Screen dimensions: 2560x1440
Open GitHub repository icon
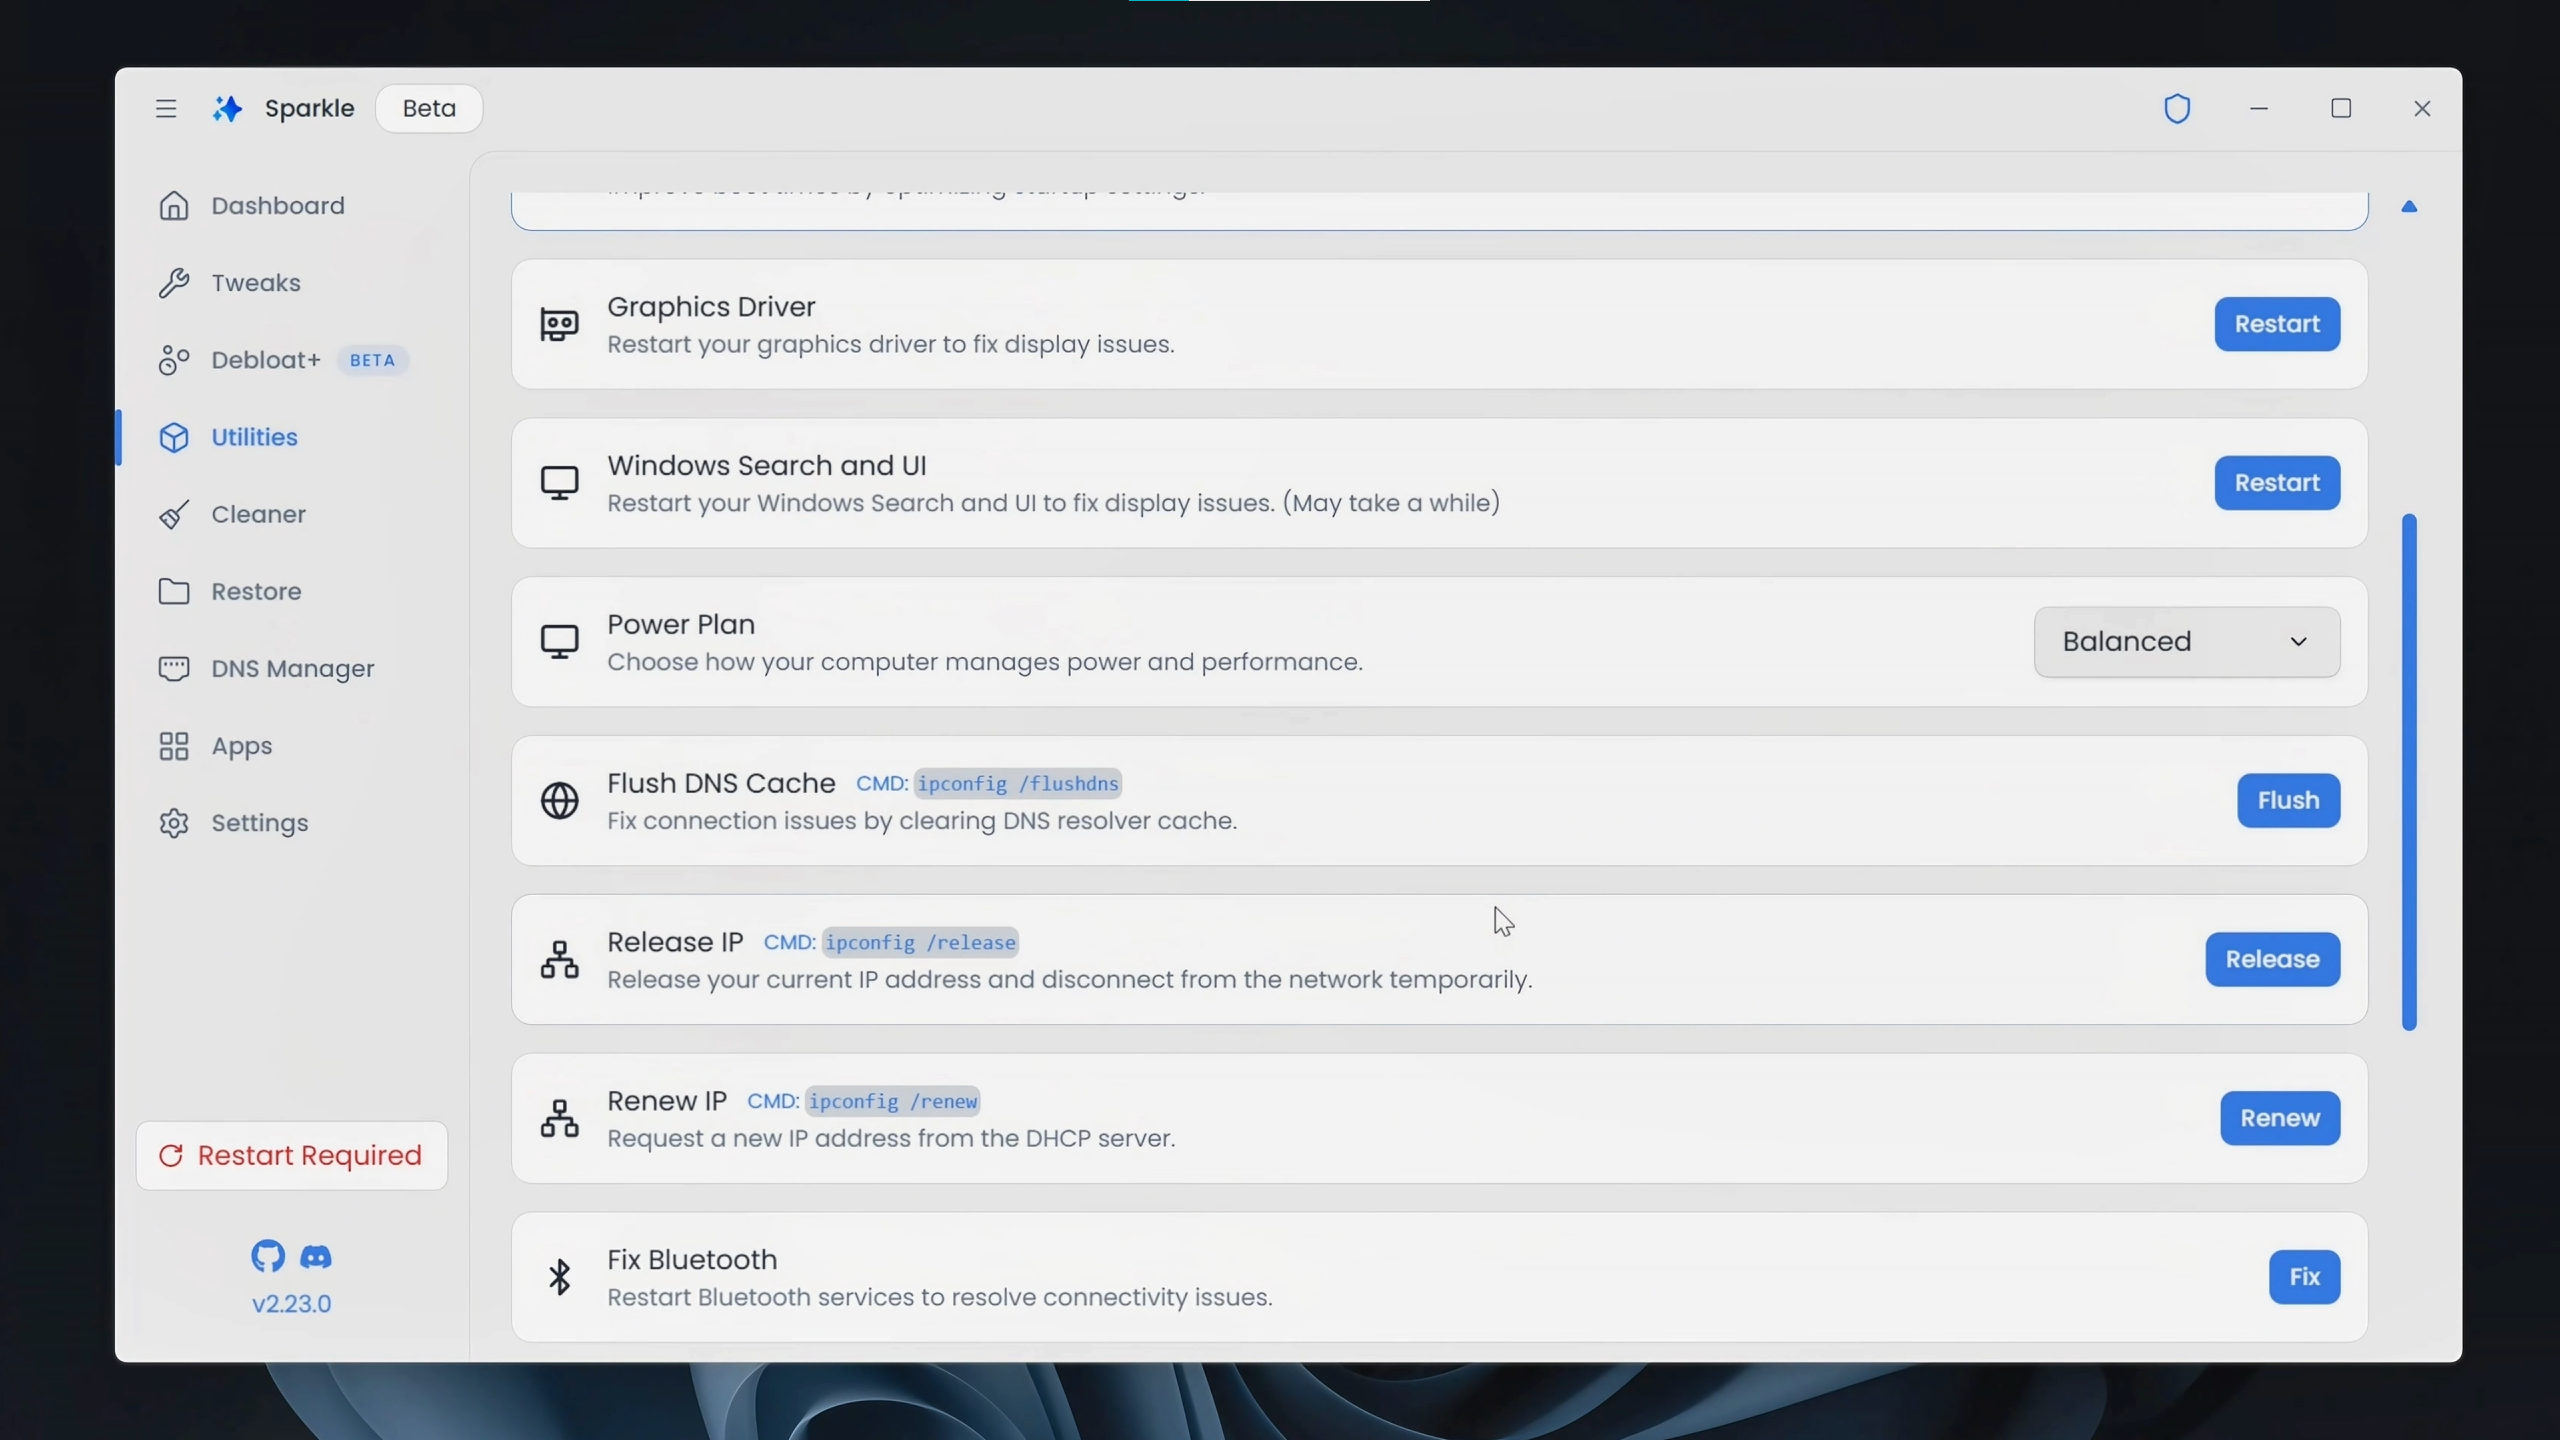point(268,1256)
